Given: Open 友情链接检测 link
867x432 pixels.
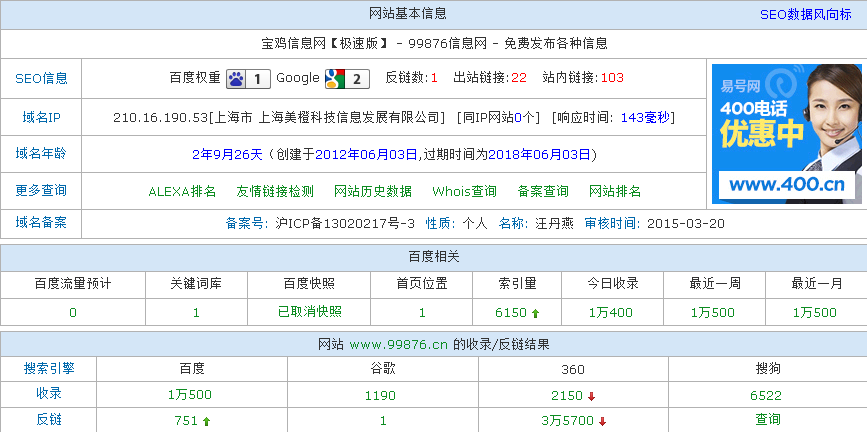Looking at the screenshot, I should tap(274, 191).
